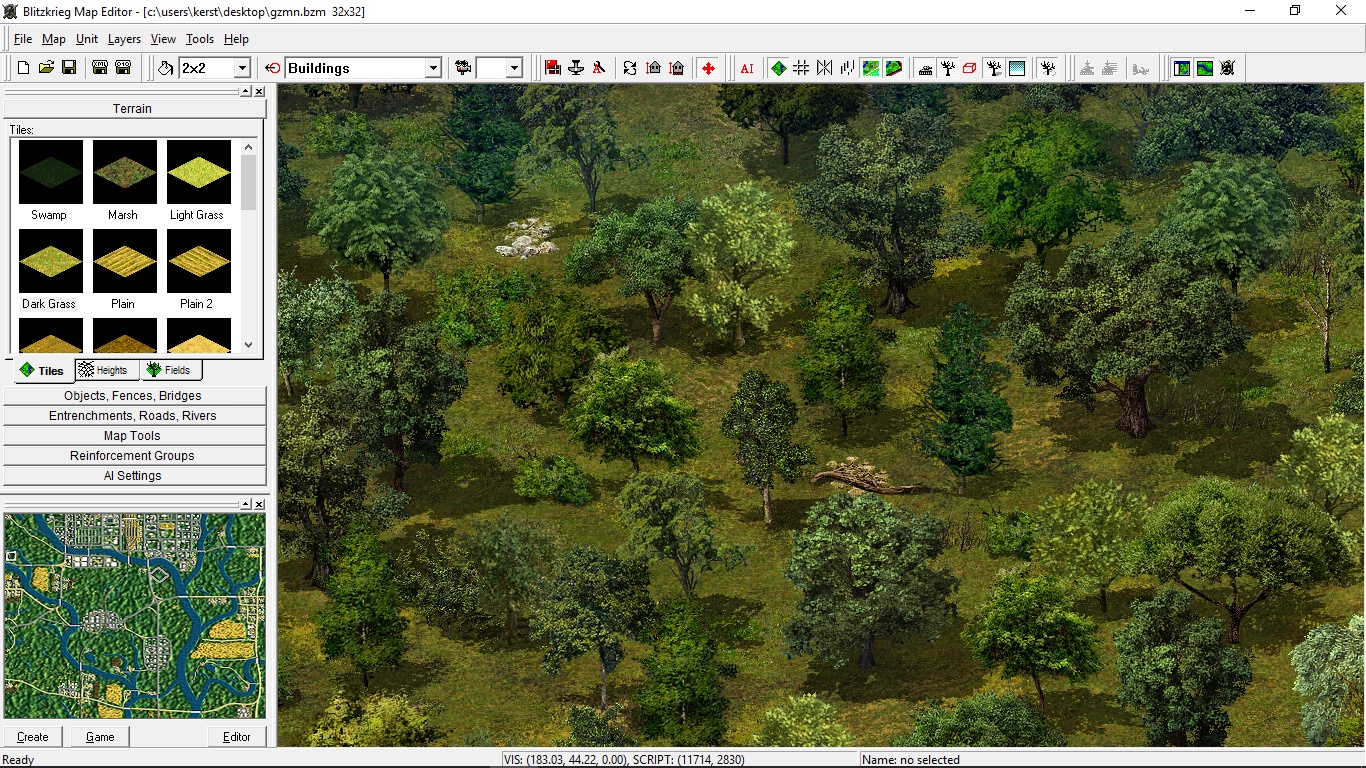The width and height of the screenshot is (1366, 768).
Task: Open the Layers menu
Action: pyautogui.click(x=125, y=39)
